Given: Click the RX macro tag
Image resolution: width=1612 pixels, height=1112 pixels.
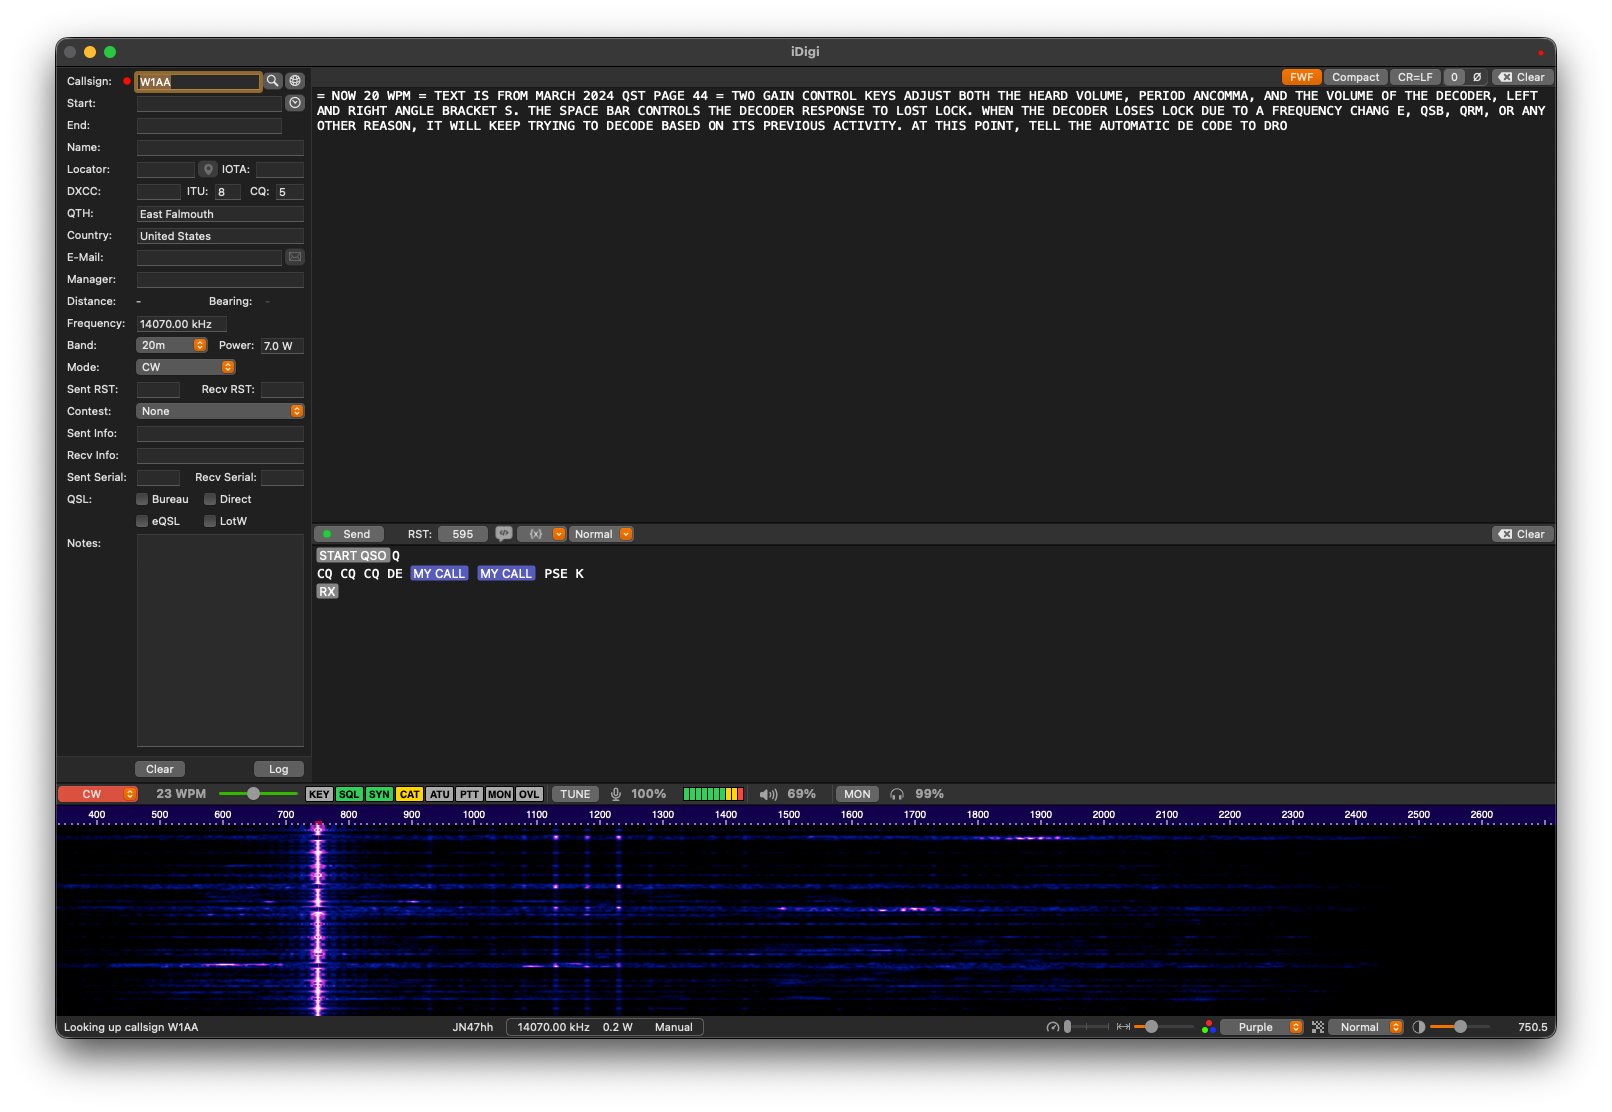Looking at the screenshot, I should 327,592.
